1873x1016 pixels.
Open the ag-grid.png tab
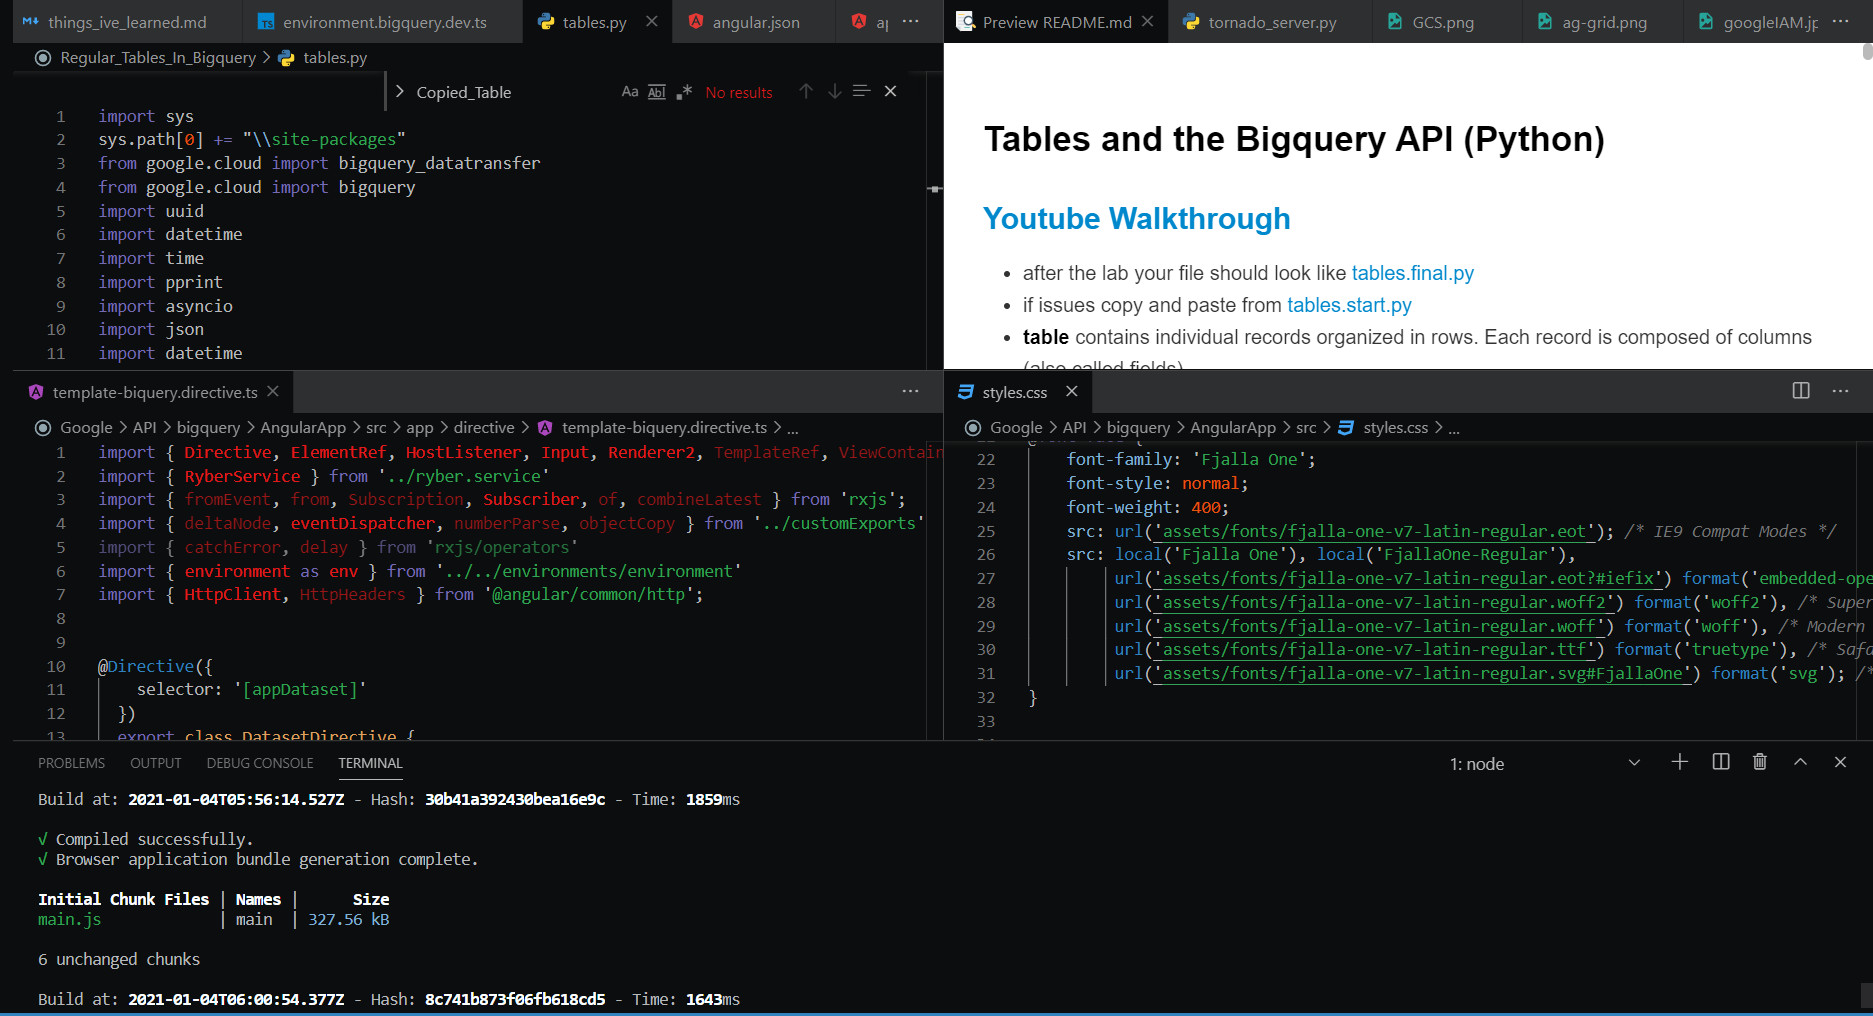point(1604,22)
